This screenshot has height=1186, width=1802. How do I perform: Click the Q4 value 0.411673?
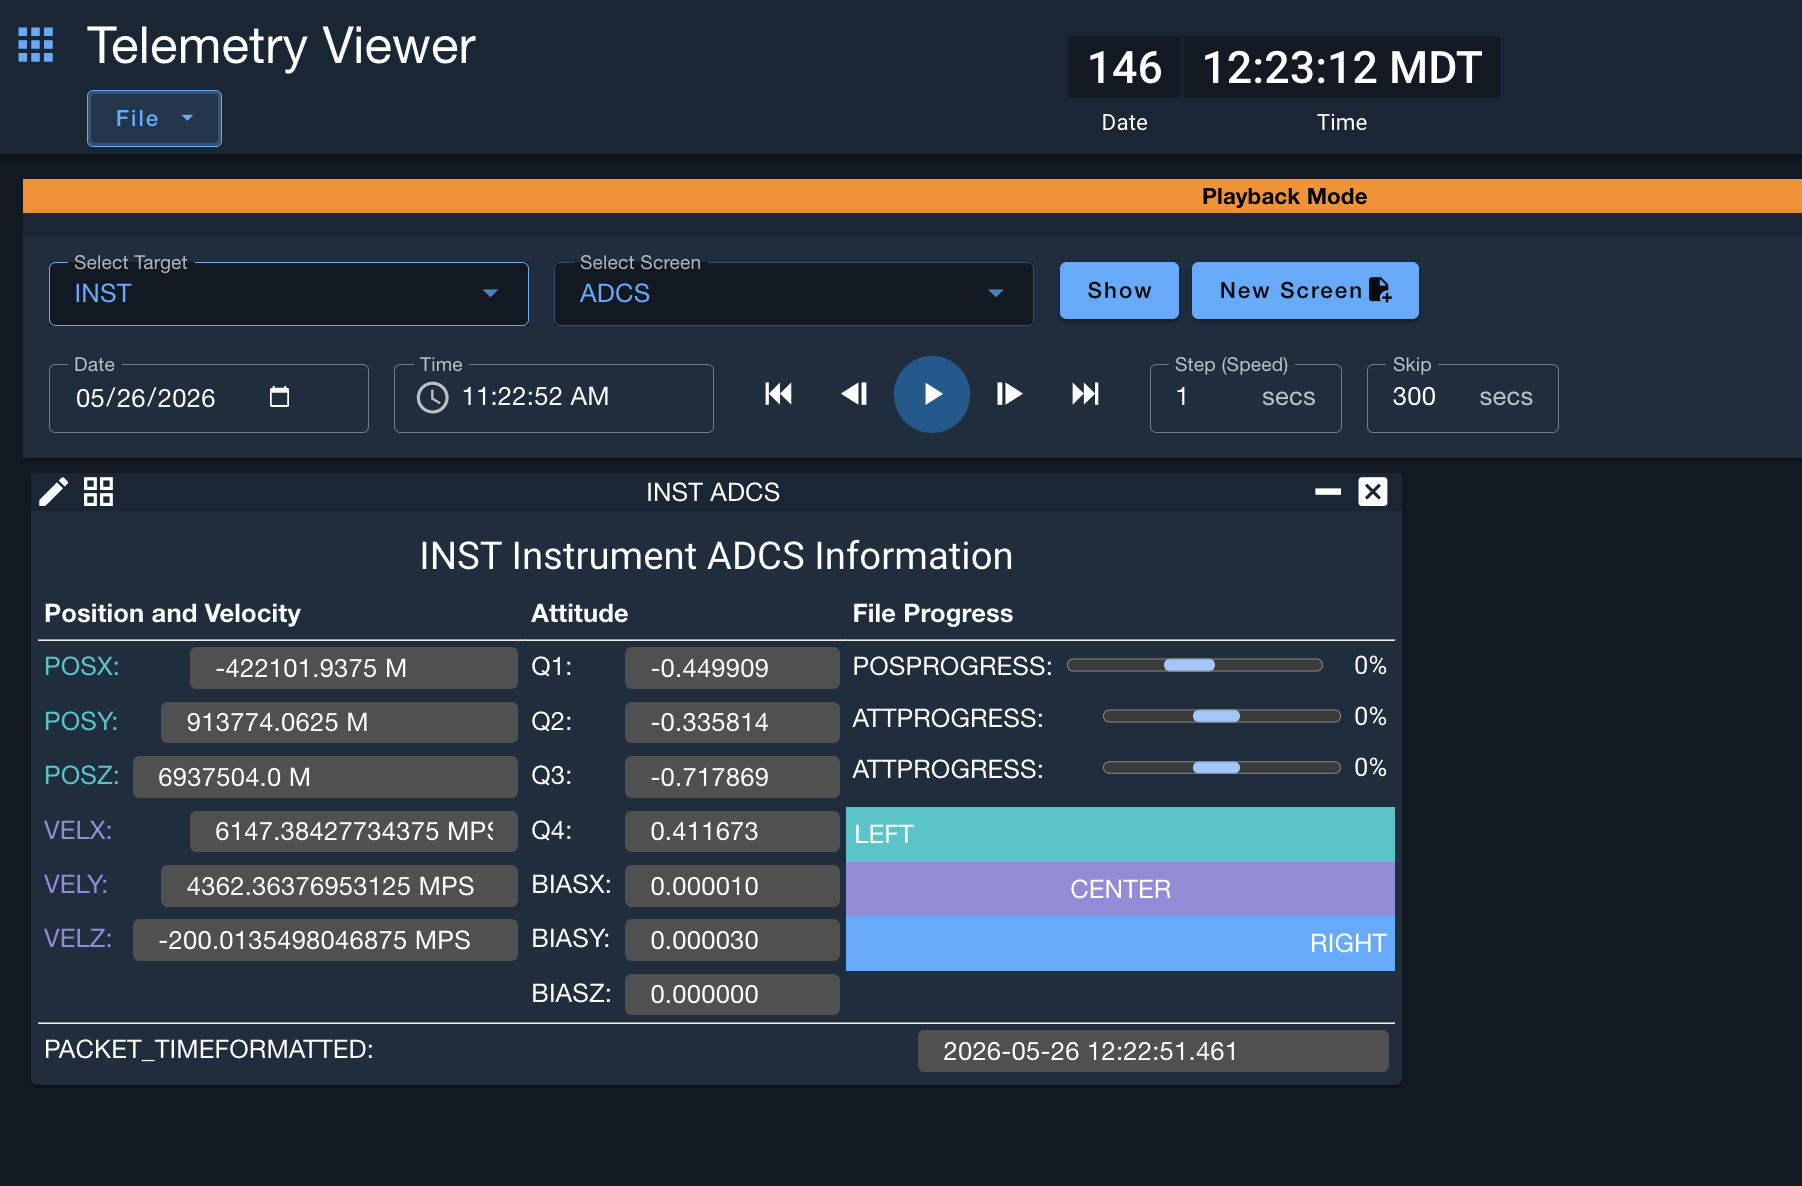732,831
